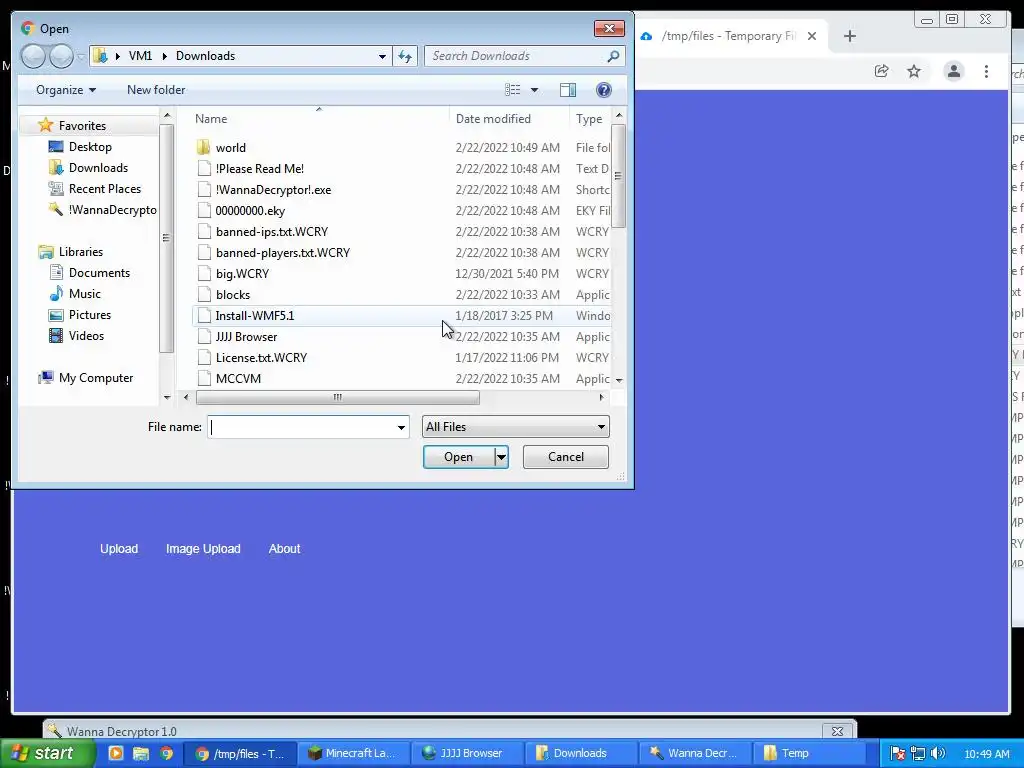Click the Forward navigation arrow in Open dialog
Image resolution: width=1024 pixels, height=768 pixels.
(61, 56)
